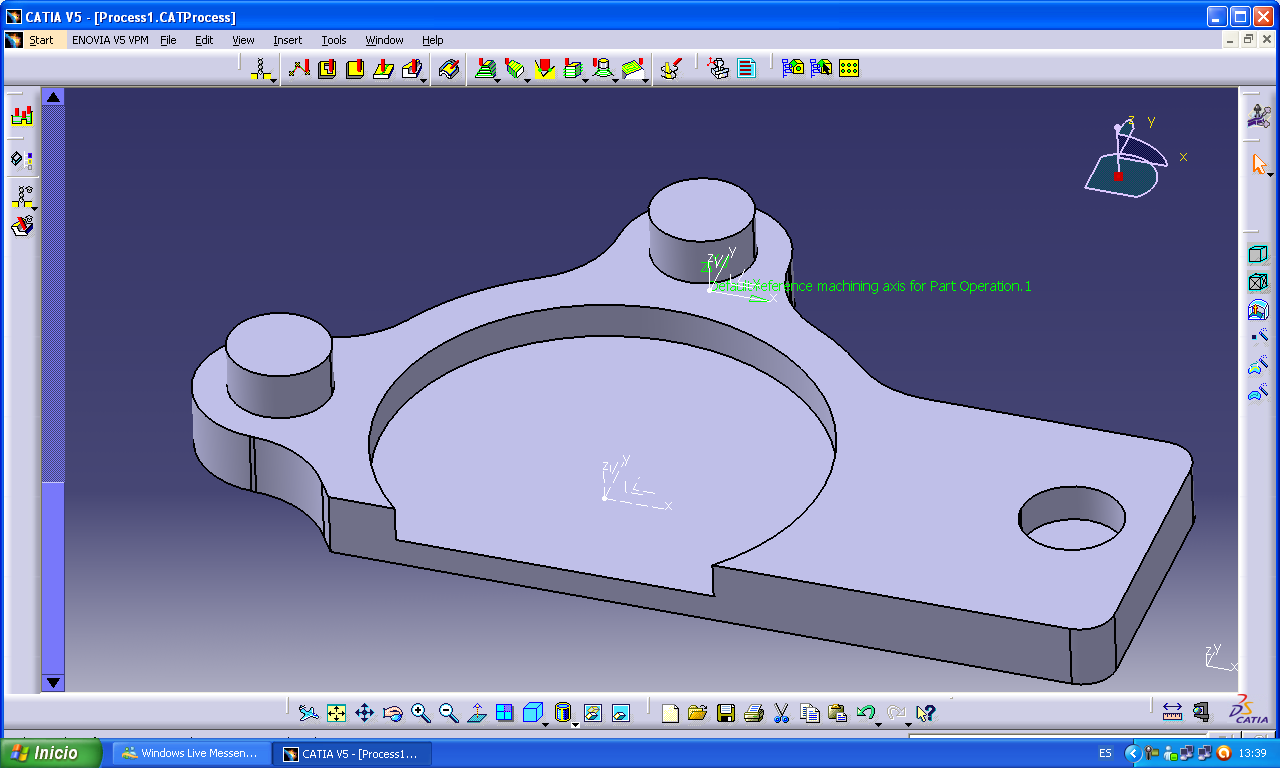Viewport: 1280px width, 768px height.
Task: Open the Help menu
Action: pyautogui.click(x=432, y=40)
